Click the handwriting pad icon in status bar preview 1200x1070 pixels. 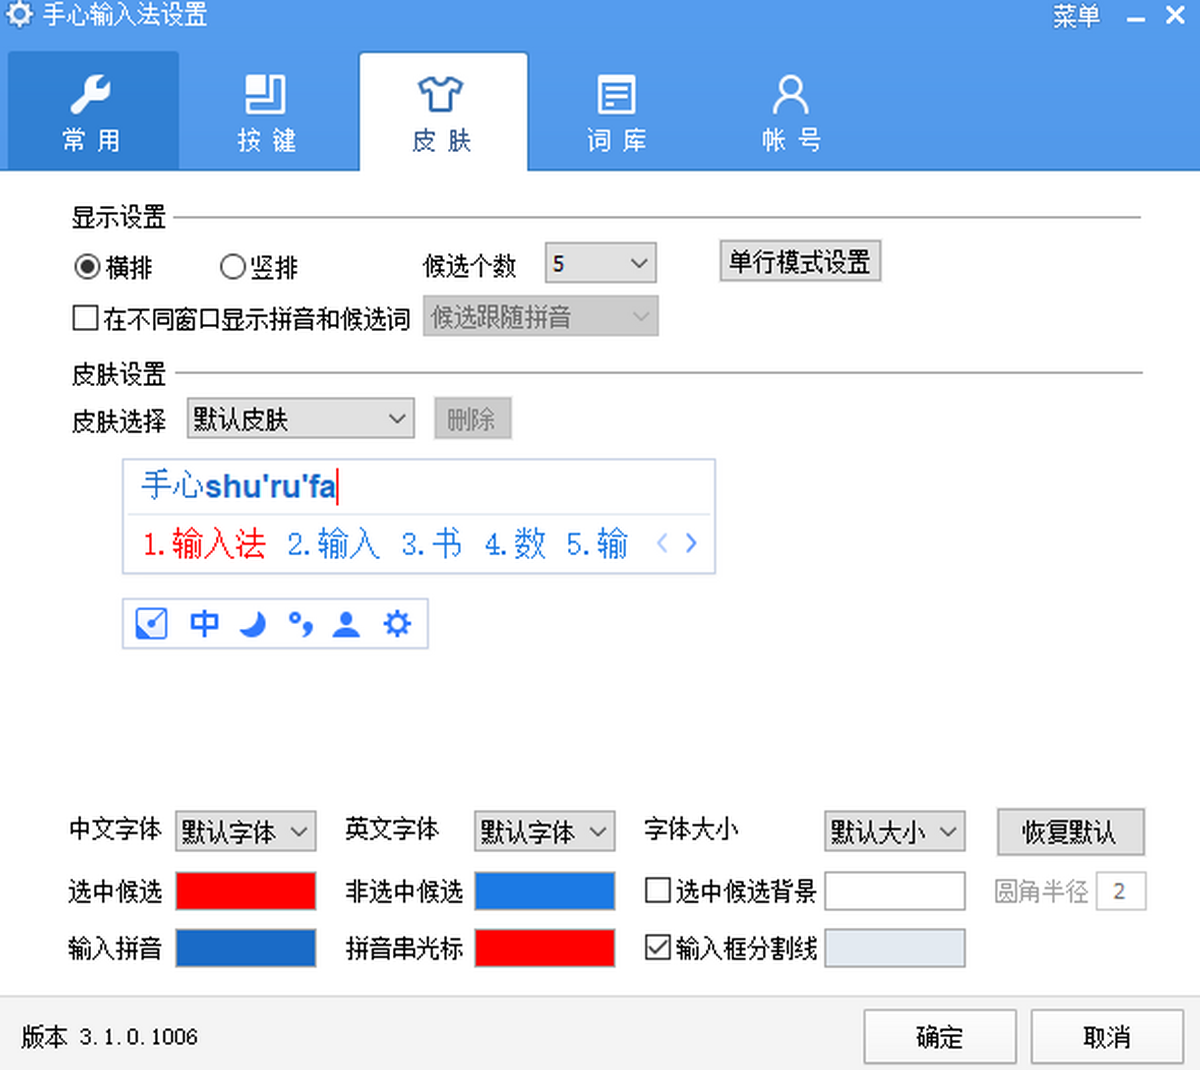coord(151,624)
